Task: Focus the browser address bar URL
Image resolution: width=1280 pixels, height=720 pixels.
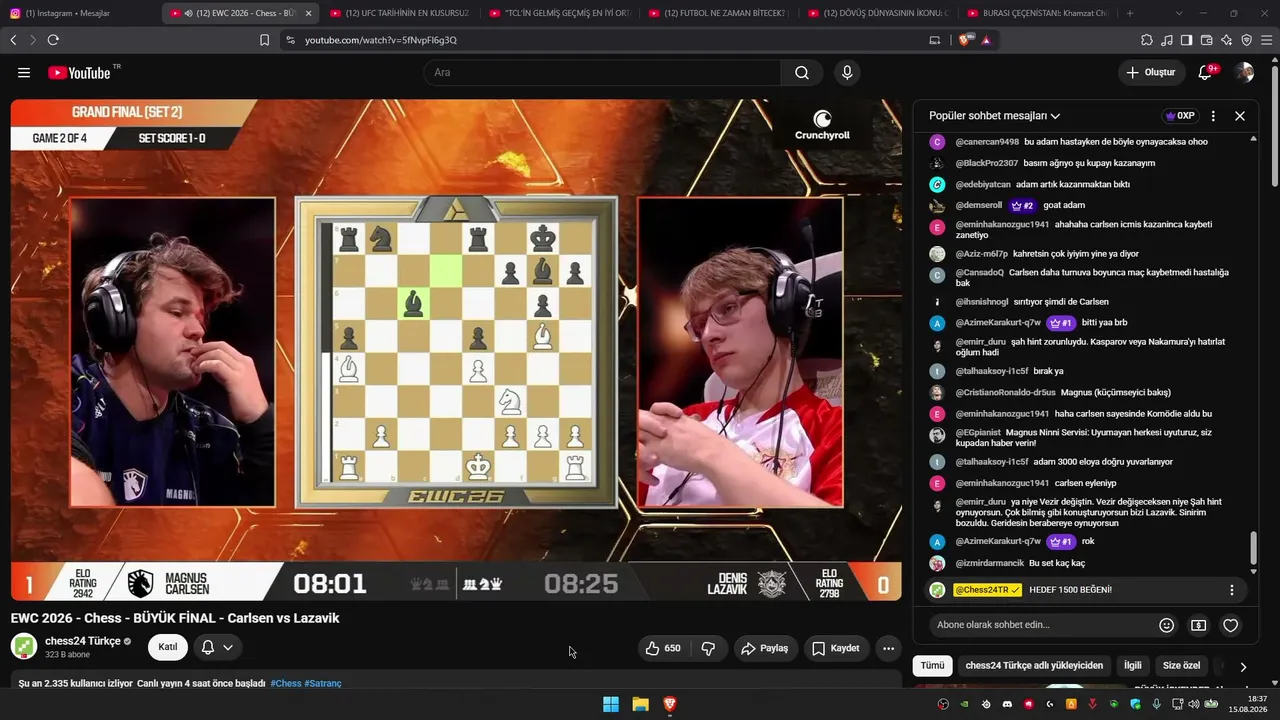Action: click(x=381, y=40)
